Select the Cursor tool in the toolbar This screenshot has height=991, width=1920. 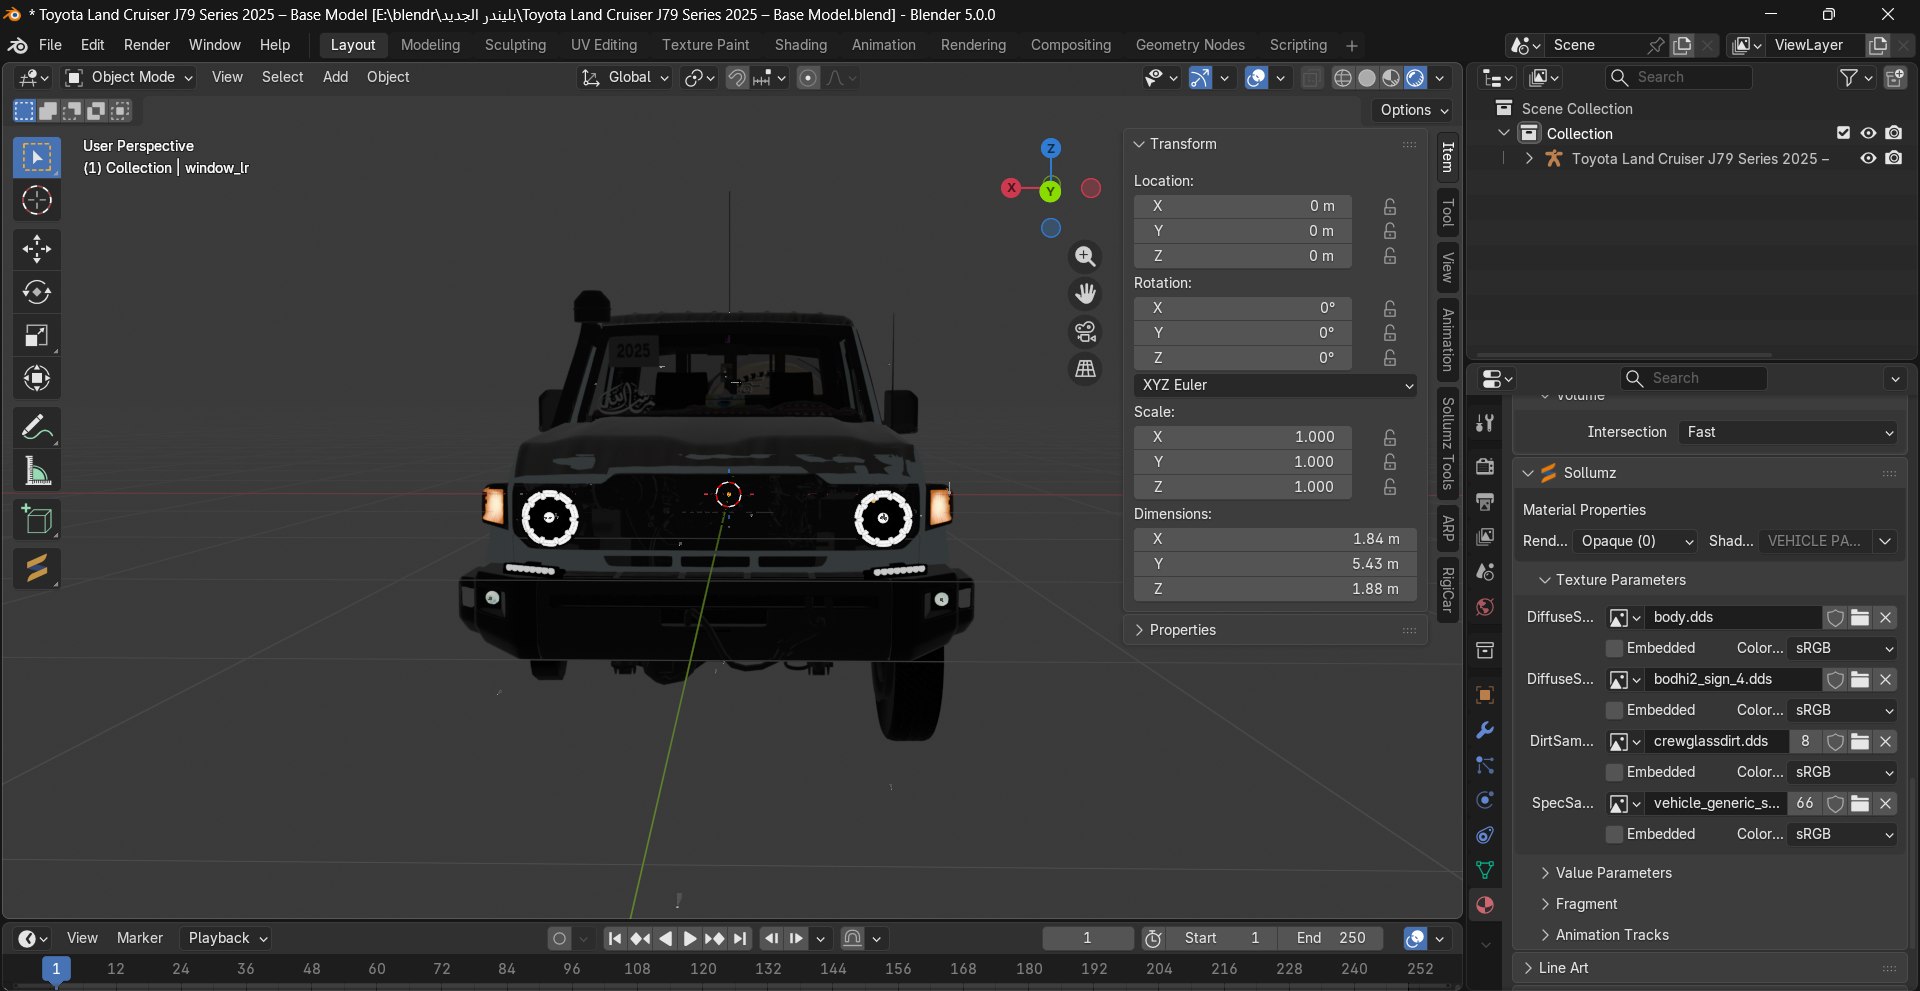(x=37, y=201)
